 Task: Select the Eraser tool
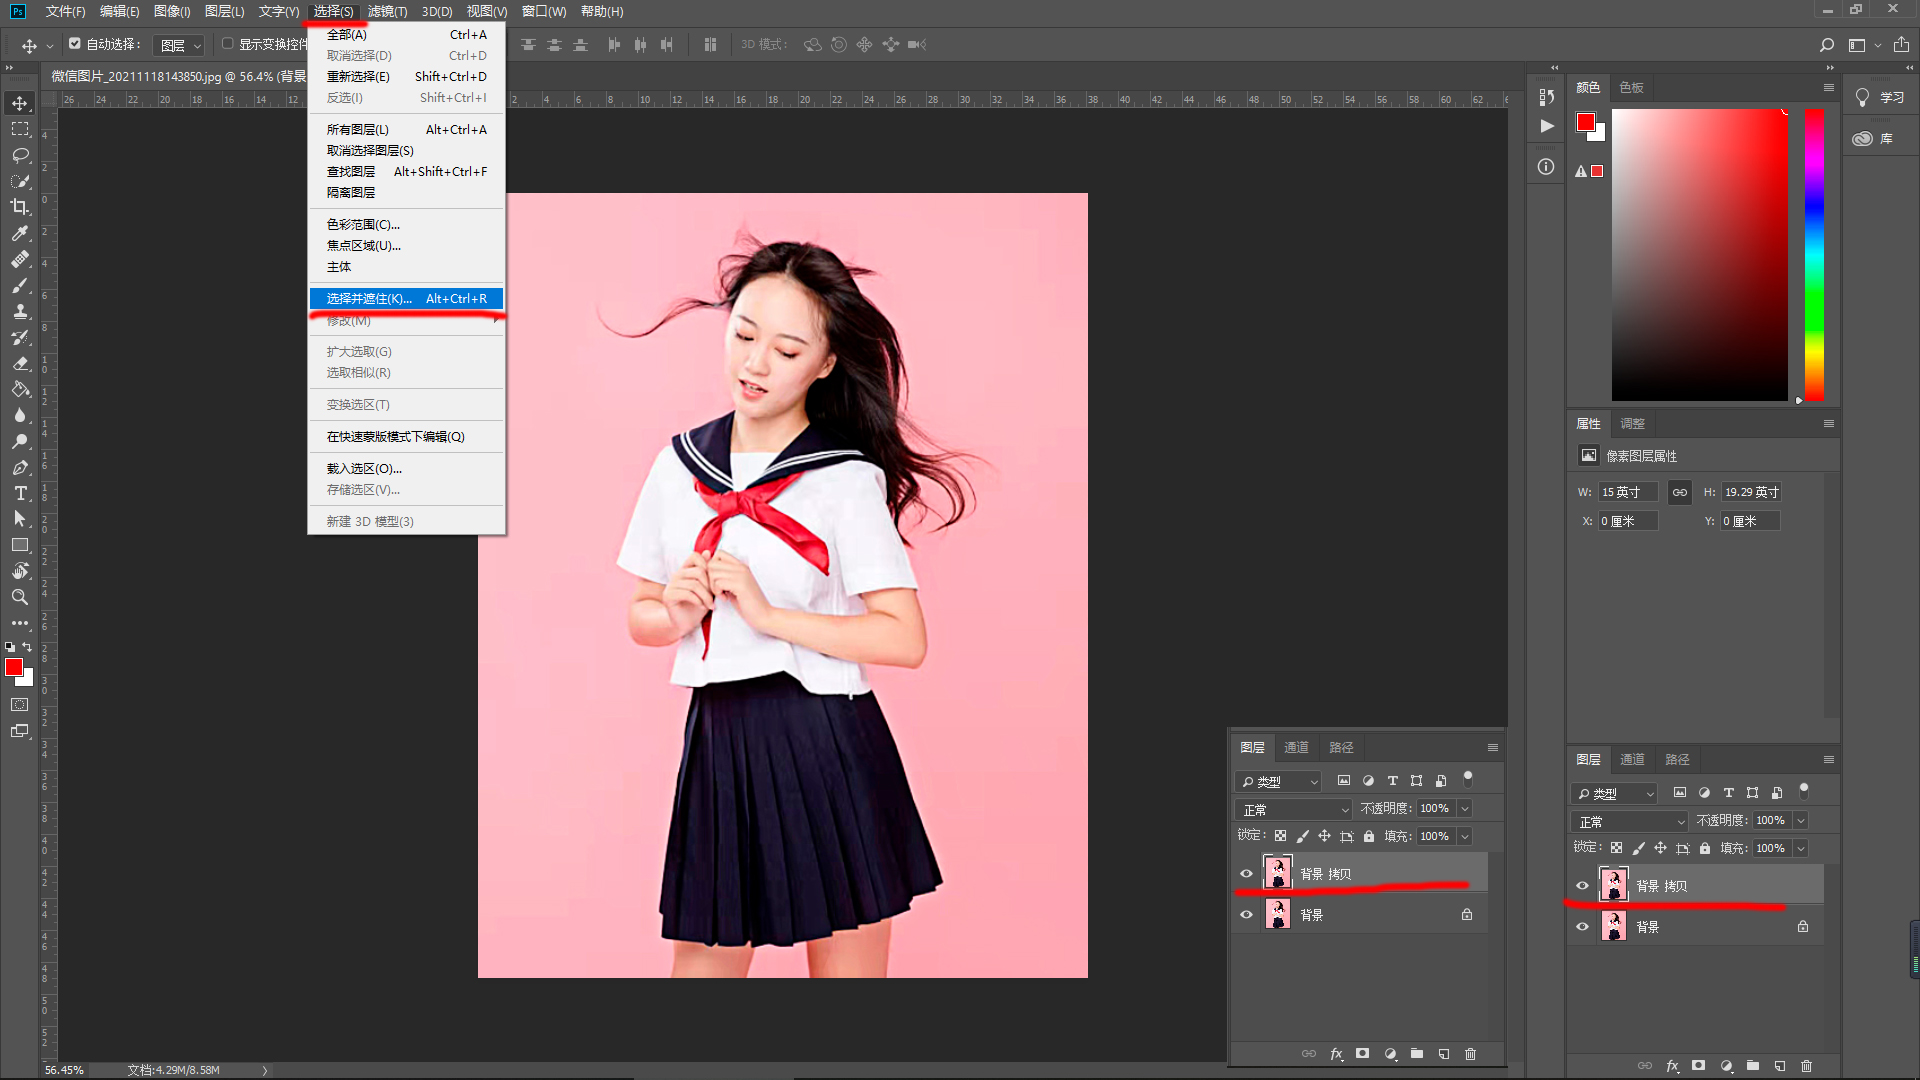[20, 363]
